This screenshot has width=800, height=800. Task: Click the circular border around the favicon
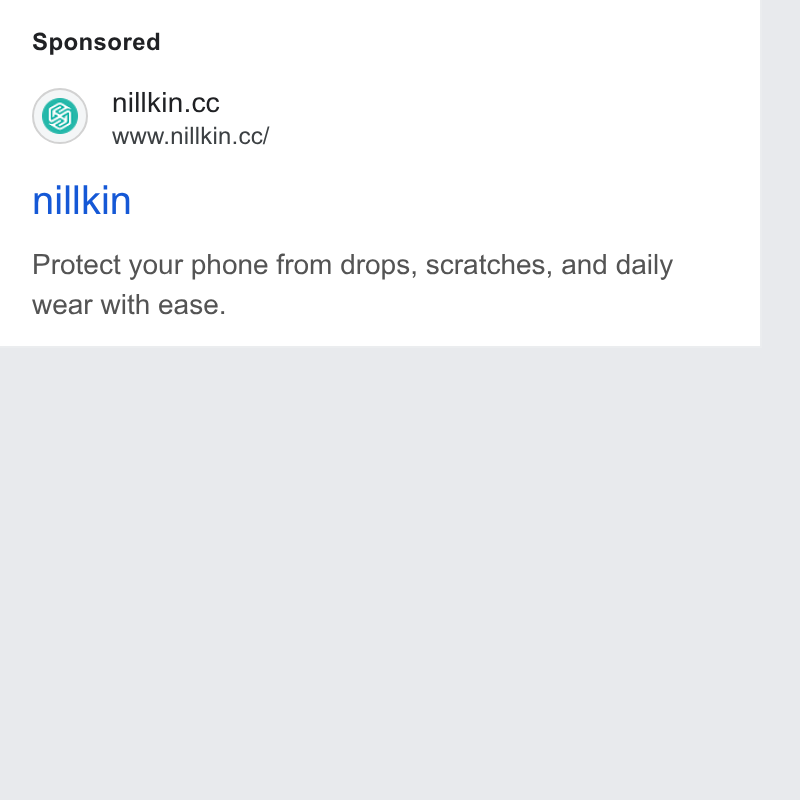[x=60, y=90]
